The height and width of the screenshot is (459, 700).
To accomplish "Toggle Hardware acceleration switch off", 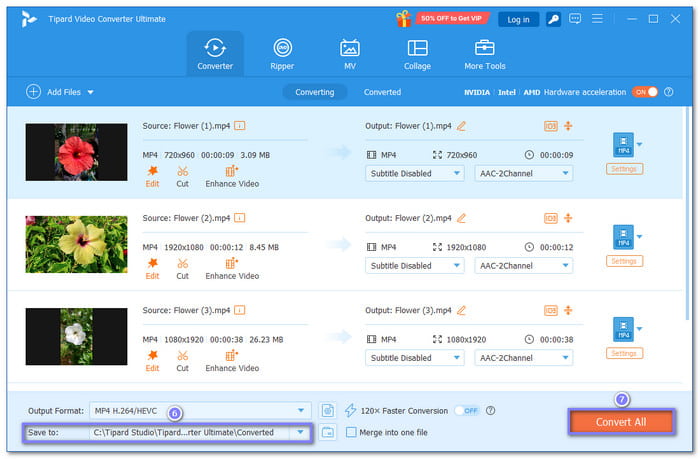I will [644, 92].
